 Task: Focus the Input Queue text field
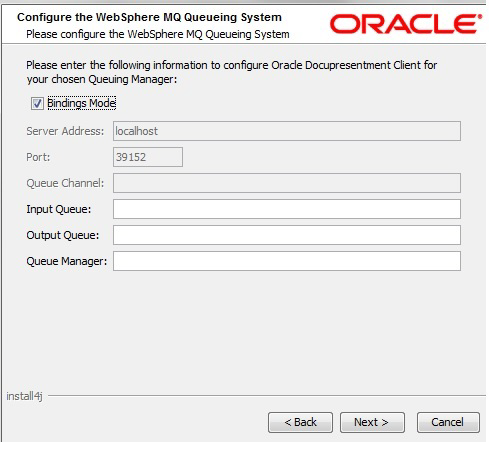(287, 209)
